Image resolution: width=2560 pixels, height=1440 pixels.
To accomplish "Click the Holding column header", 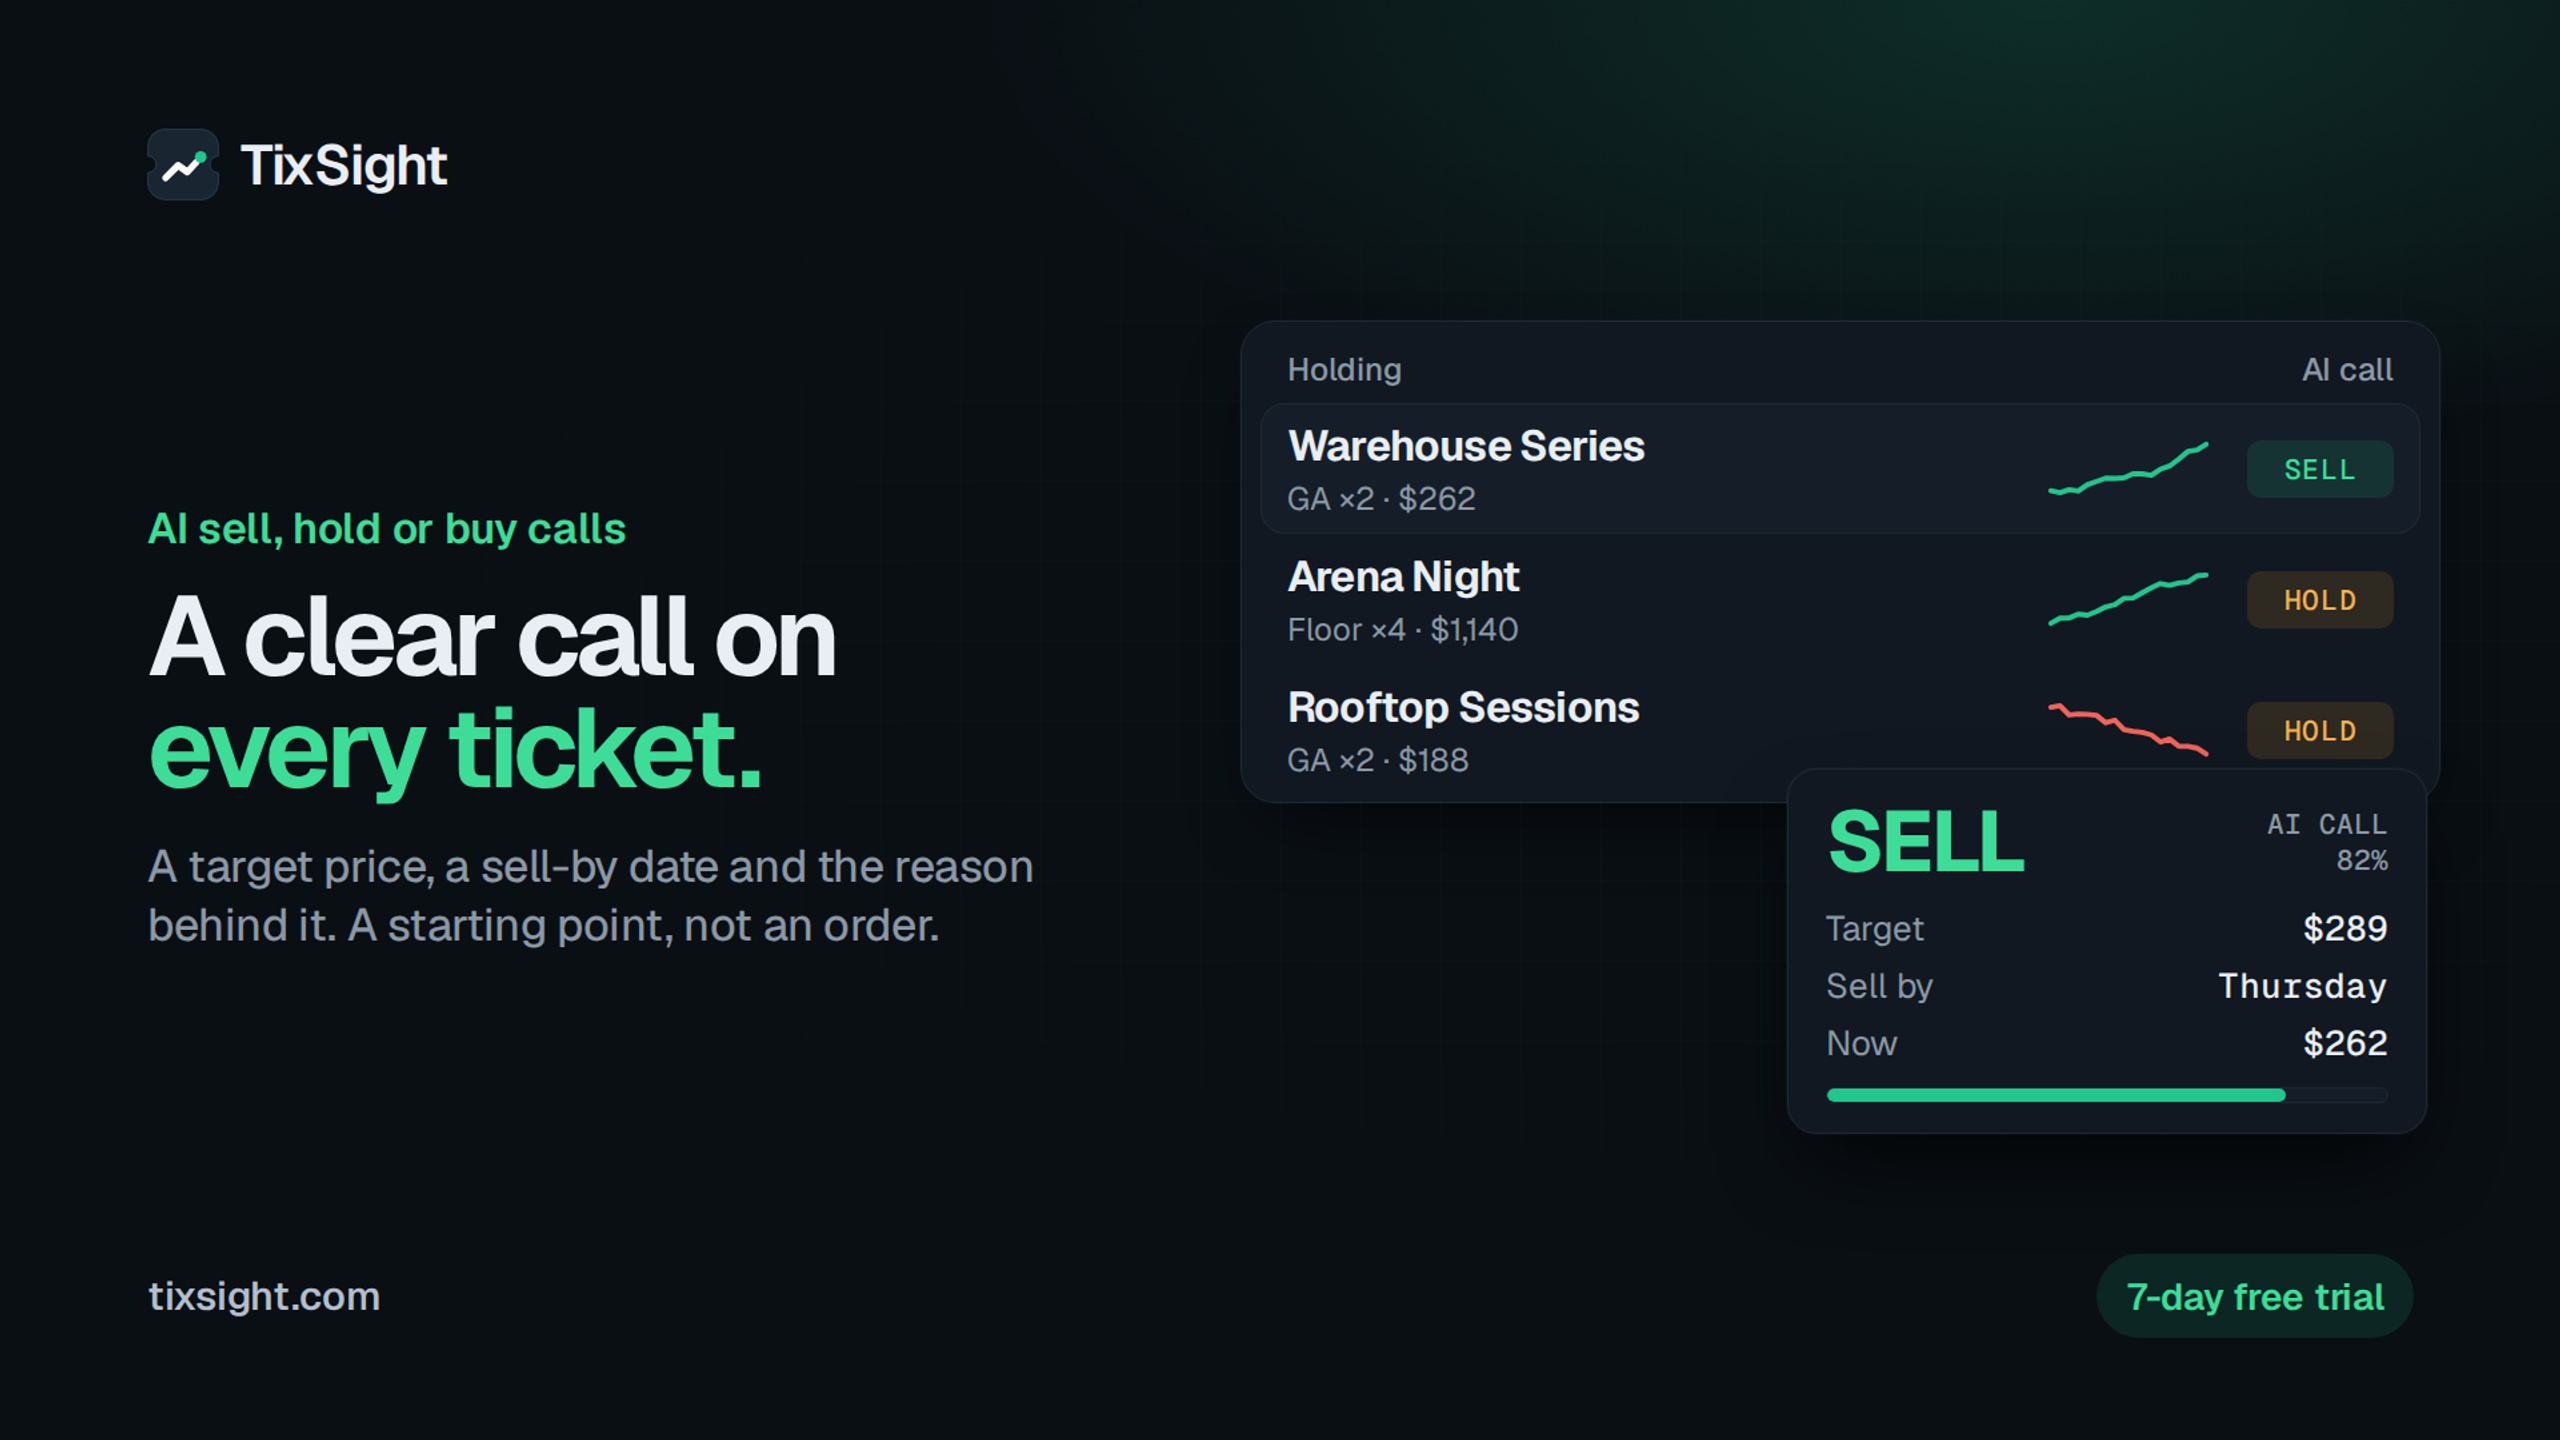I will click(x=1344, y=370).
